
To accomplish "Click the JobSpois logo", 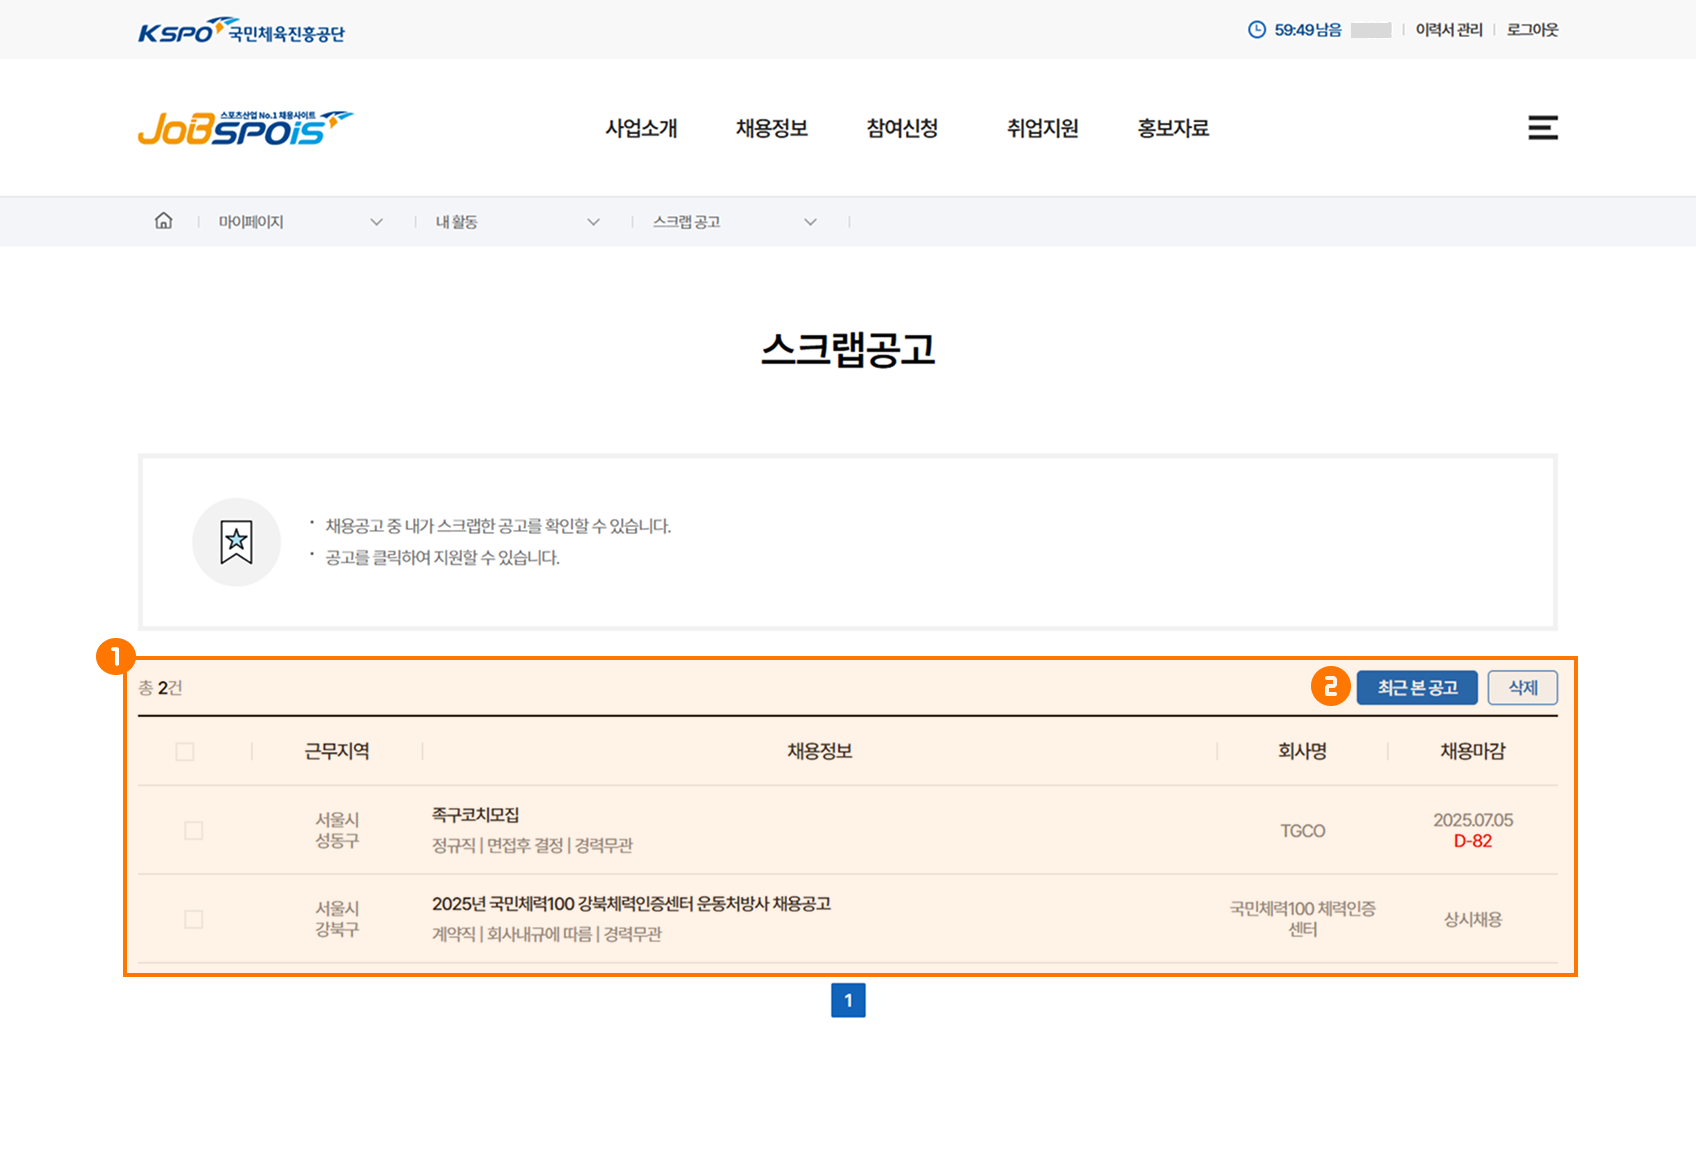I will [245, 128].
